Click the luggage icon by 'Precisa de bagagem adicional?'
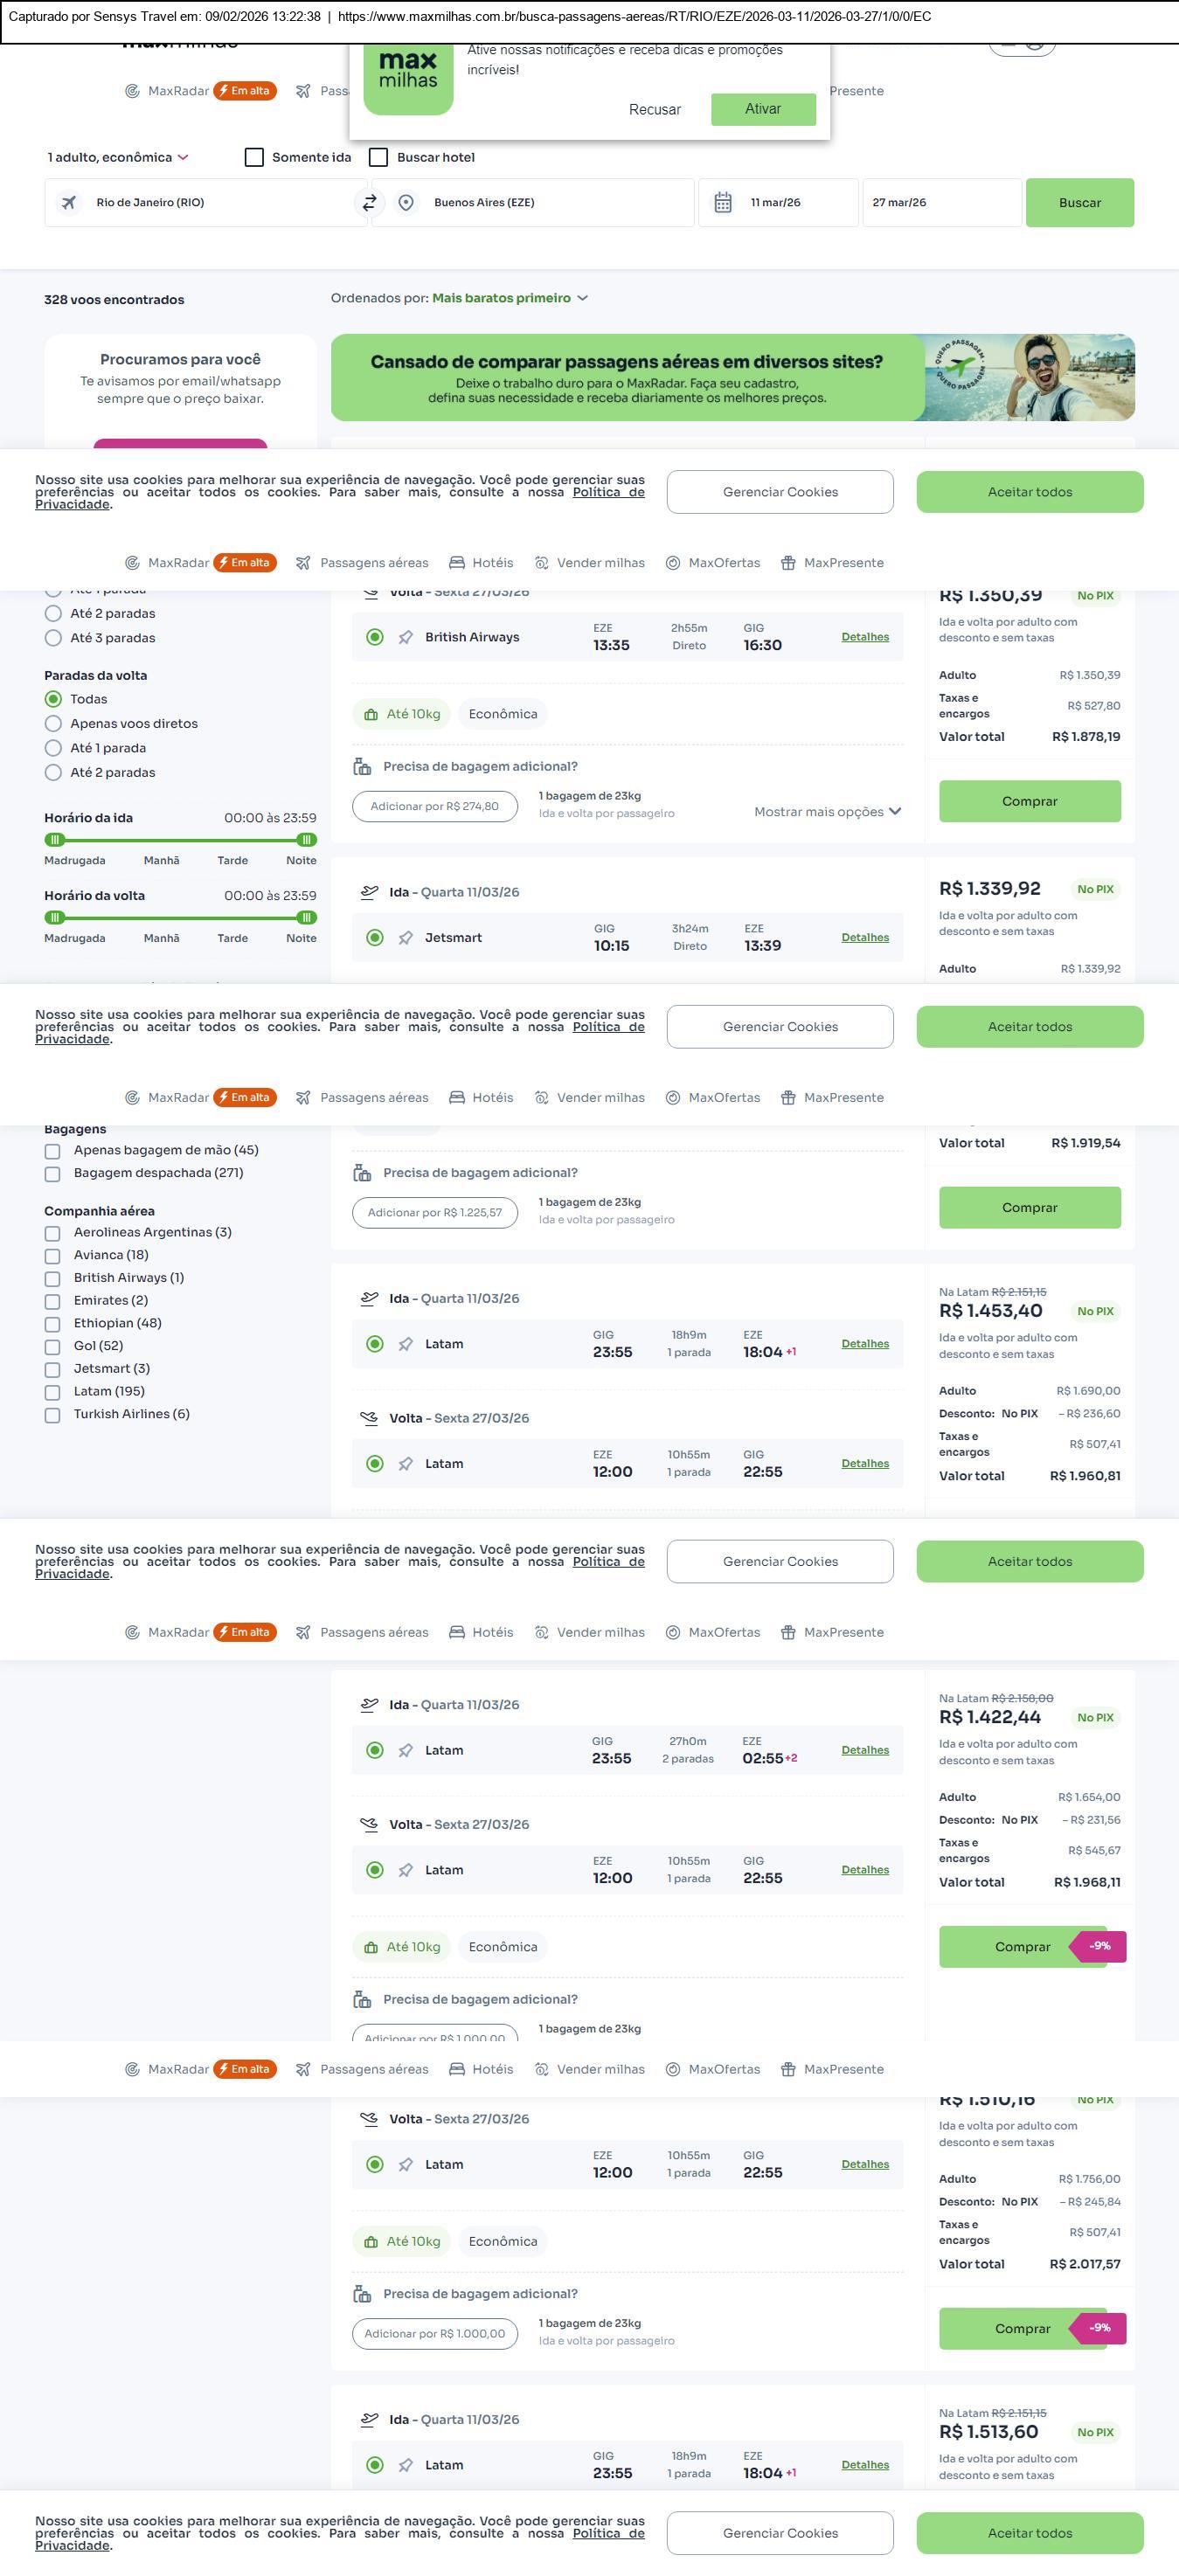Image resolution: width=1179 pixels, height=2576 pixels. pos(362,767)
